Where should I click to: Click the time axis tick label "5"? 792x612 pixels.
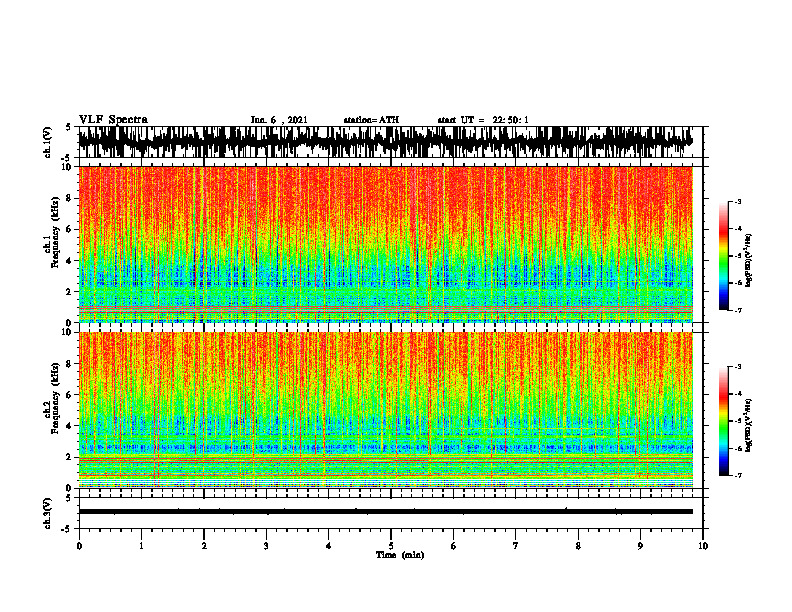tap(391, 546)
